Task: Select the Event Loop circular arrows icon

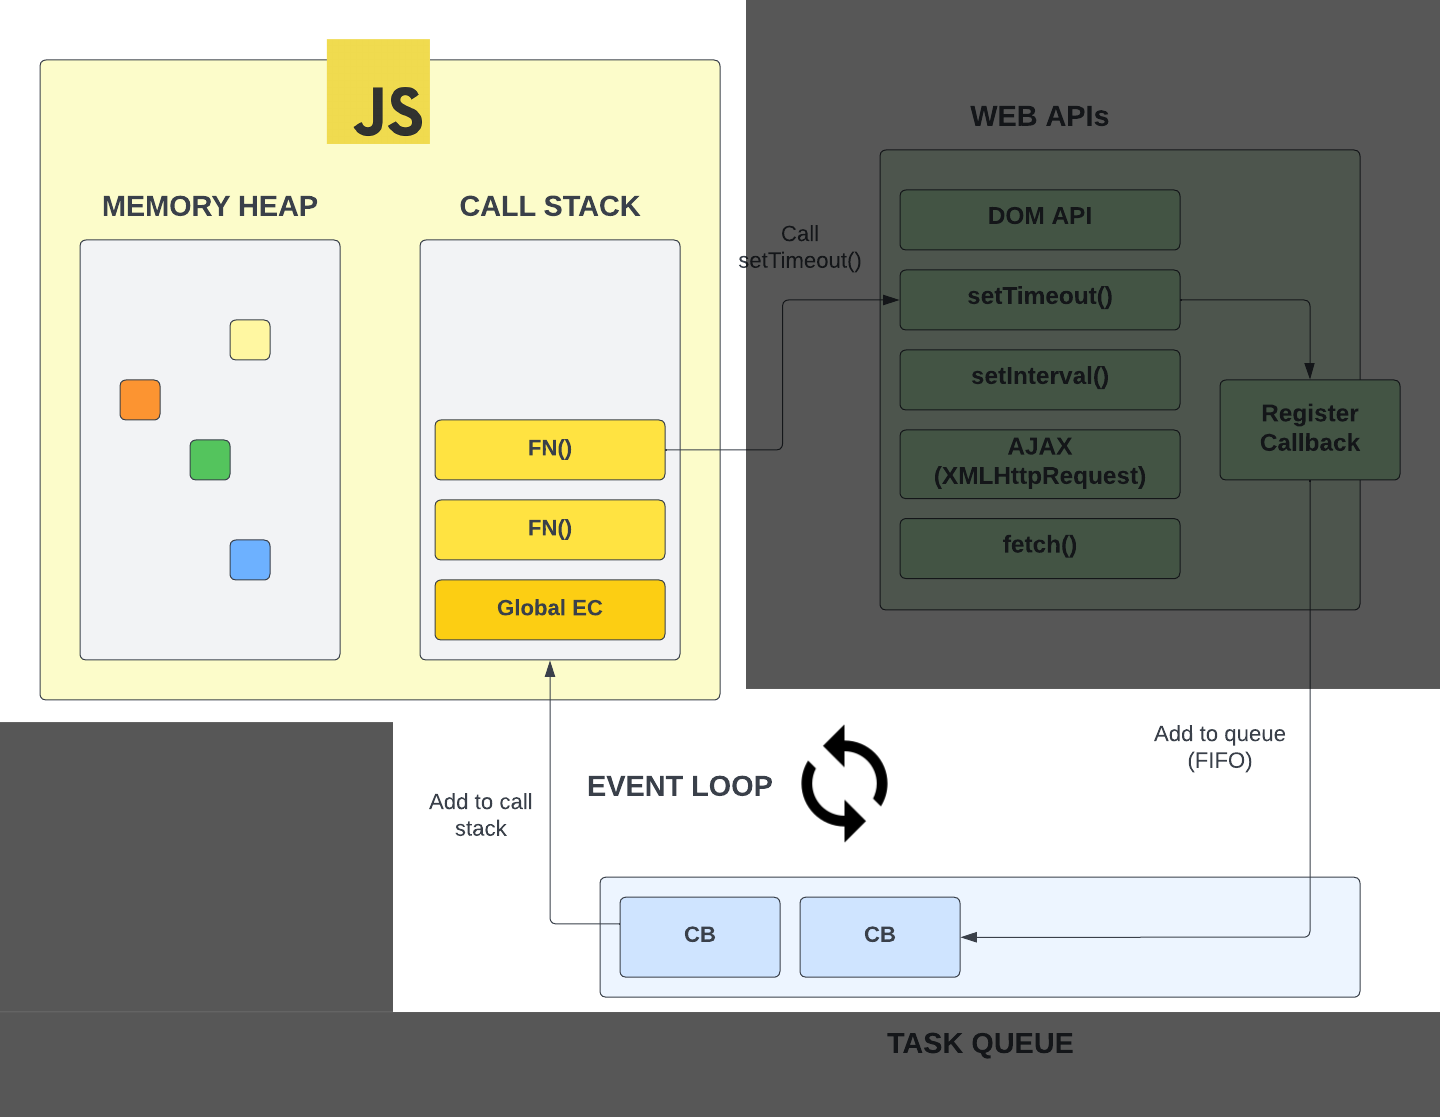Action: [844, 784]
